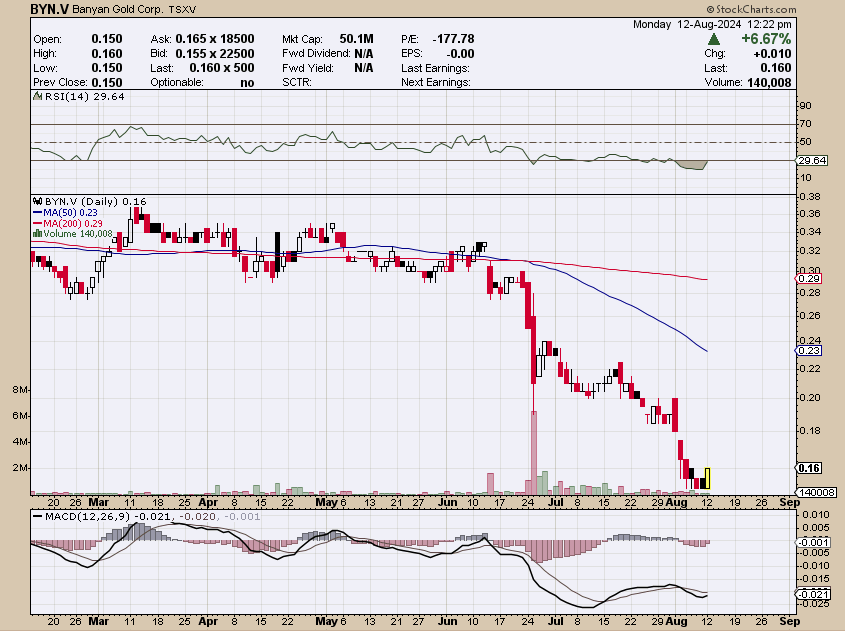The width and height of the screenshot is (845, 631).
Task: Click the MA(50) 0.23 legend text
Action: (71, 213)
